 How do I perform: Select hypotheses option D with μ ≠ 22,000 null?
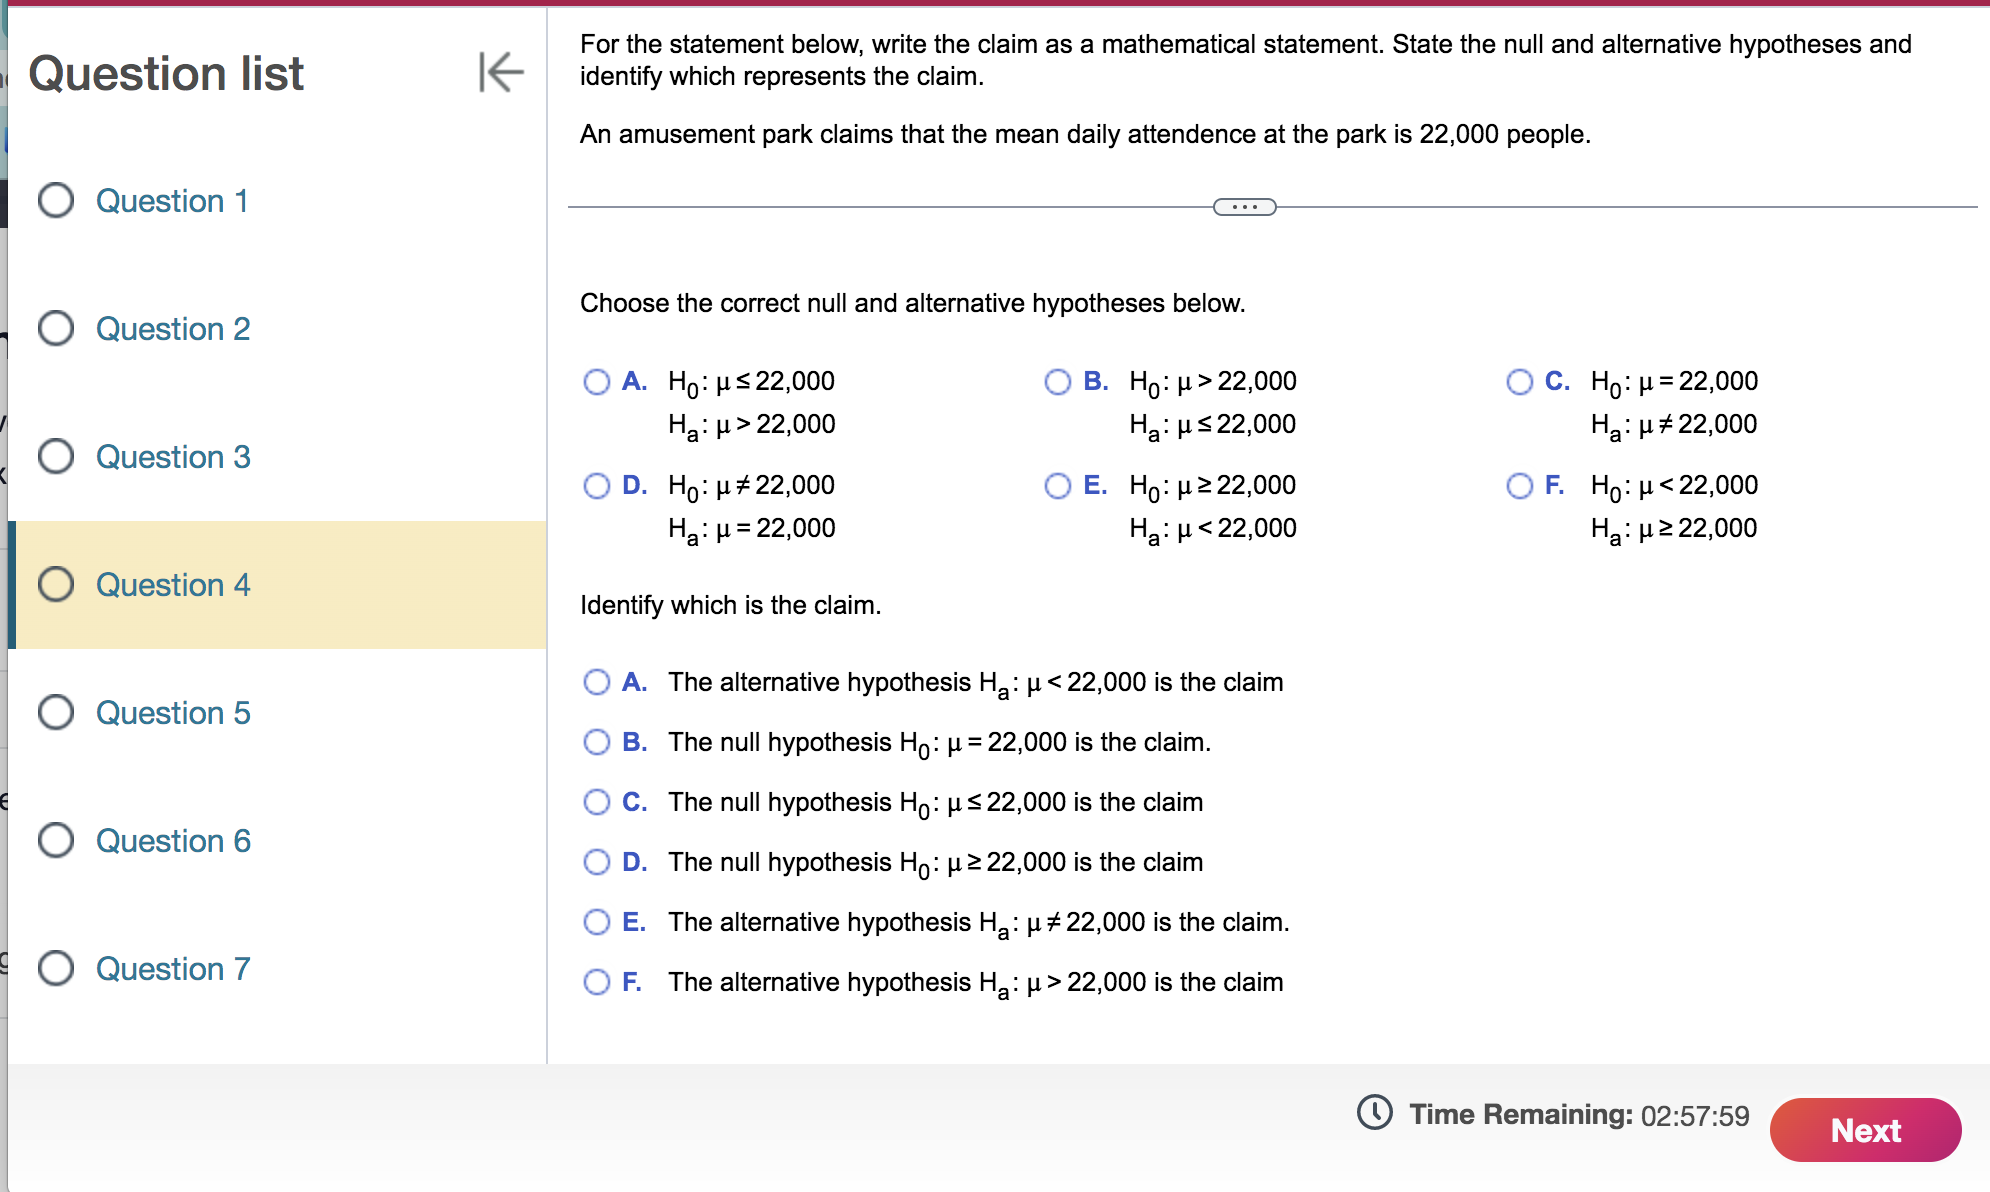click(x=597, y=486)
